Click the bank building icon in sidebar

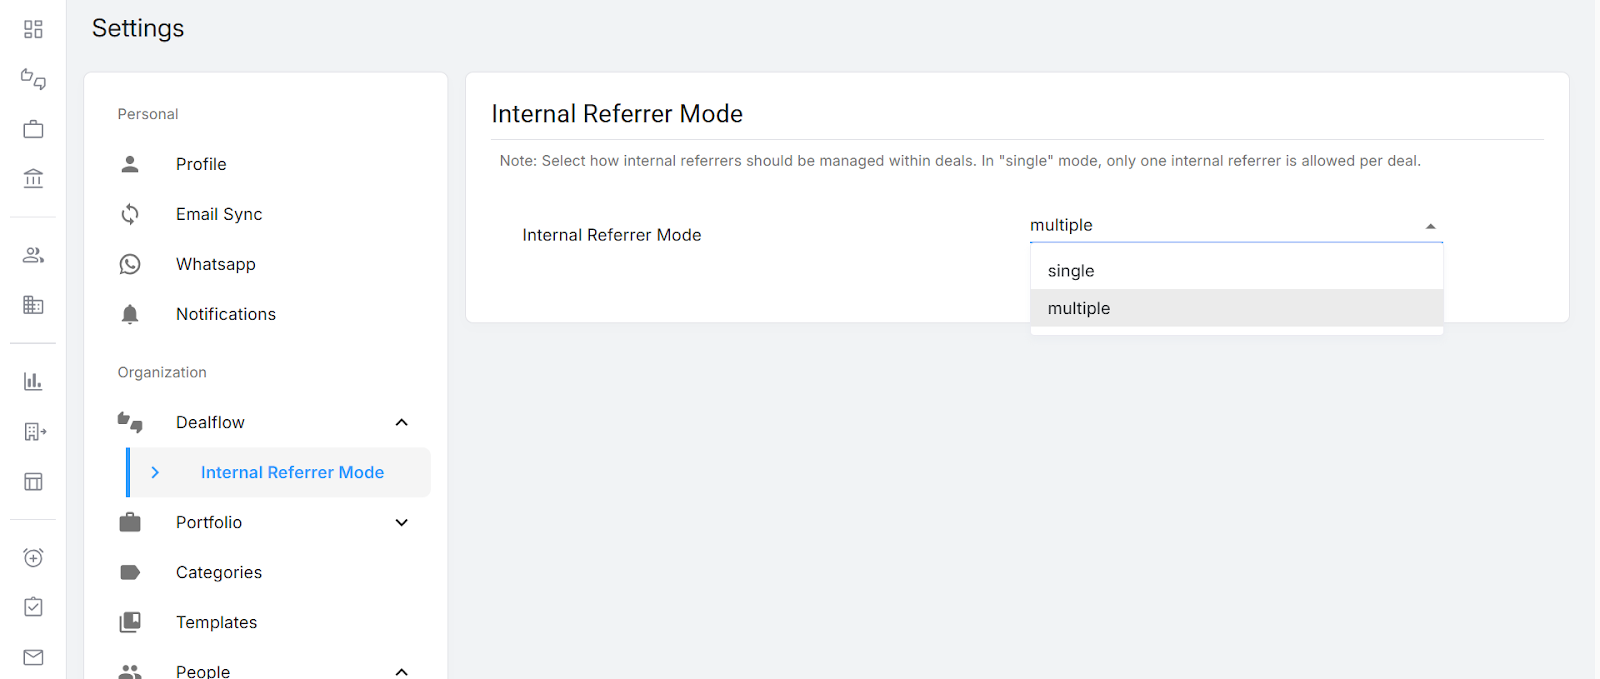(x=33, y=178)
